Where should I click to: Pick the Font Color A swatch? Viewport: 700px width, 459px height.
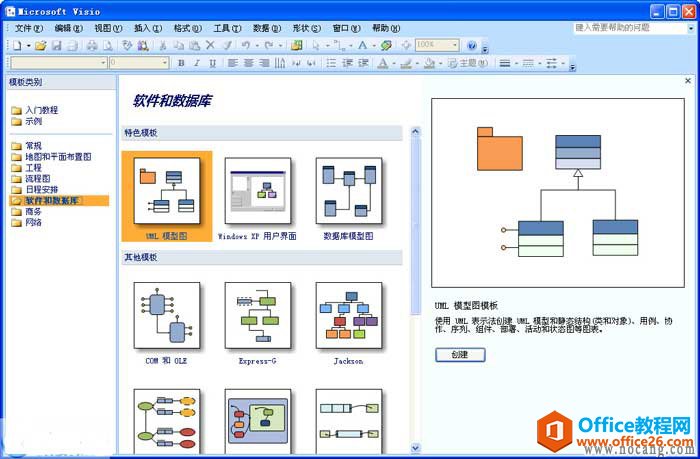383,63
